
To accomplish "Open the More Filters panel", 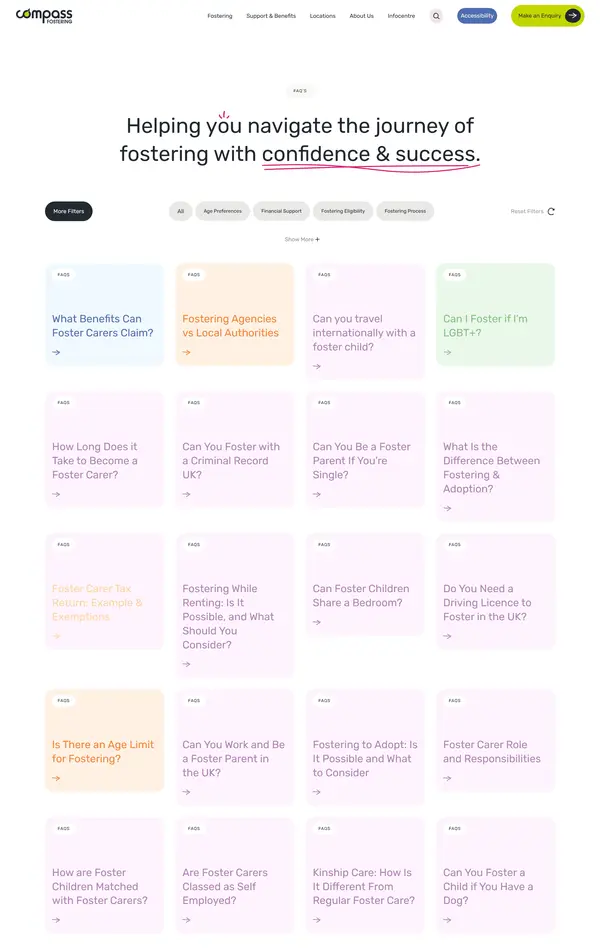I will click(x=69, y=211).
